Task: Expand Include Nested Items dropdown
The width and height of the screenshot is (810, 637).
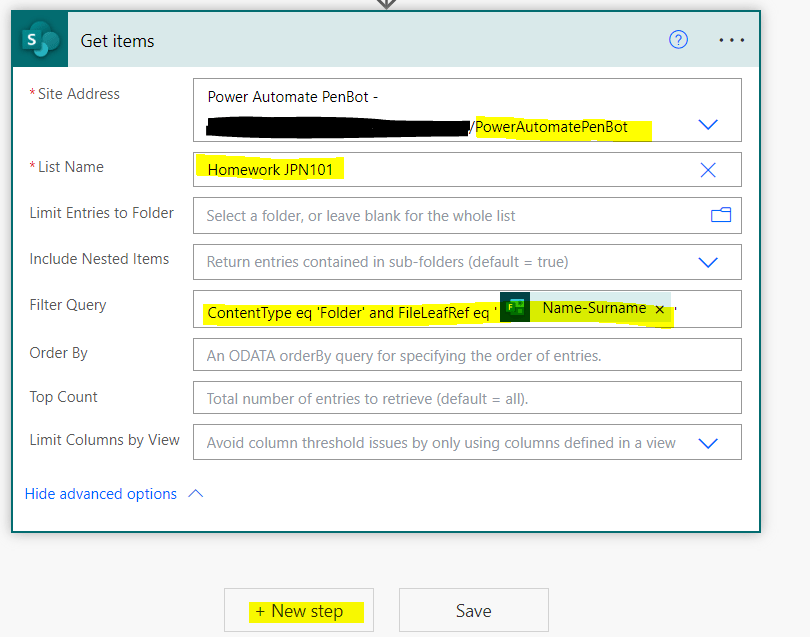Action: pos(708,262)
